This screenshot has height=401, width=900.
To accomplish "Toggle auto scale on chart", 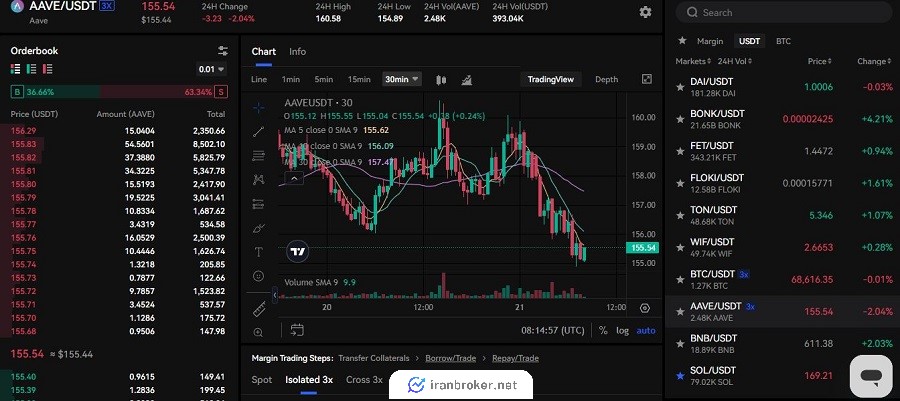I will pyautogui.click(x=646, y=330).
